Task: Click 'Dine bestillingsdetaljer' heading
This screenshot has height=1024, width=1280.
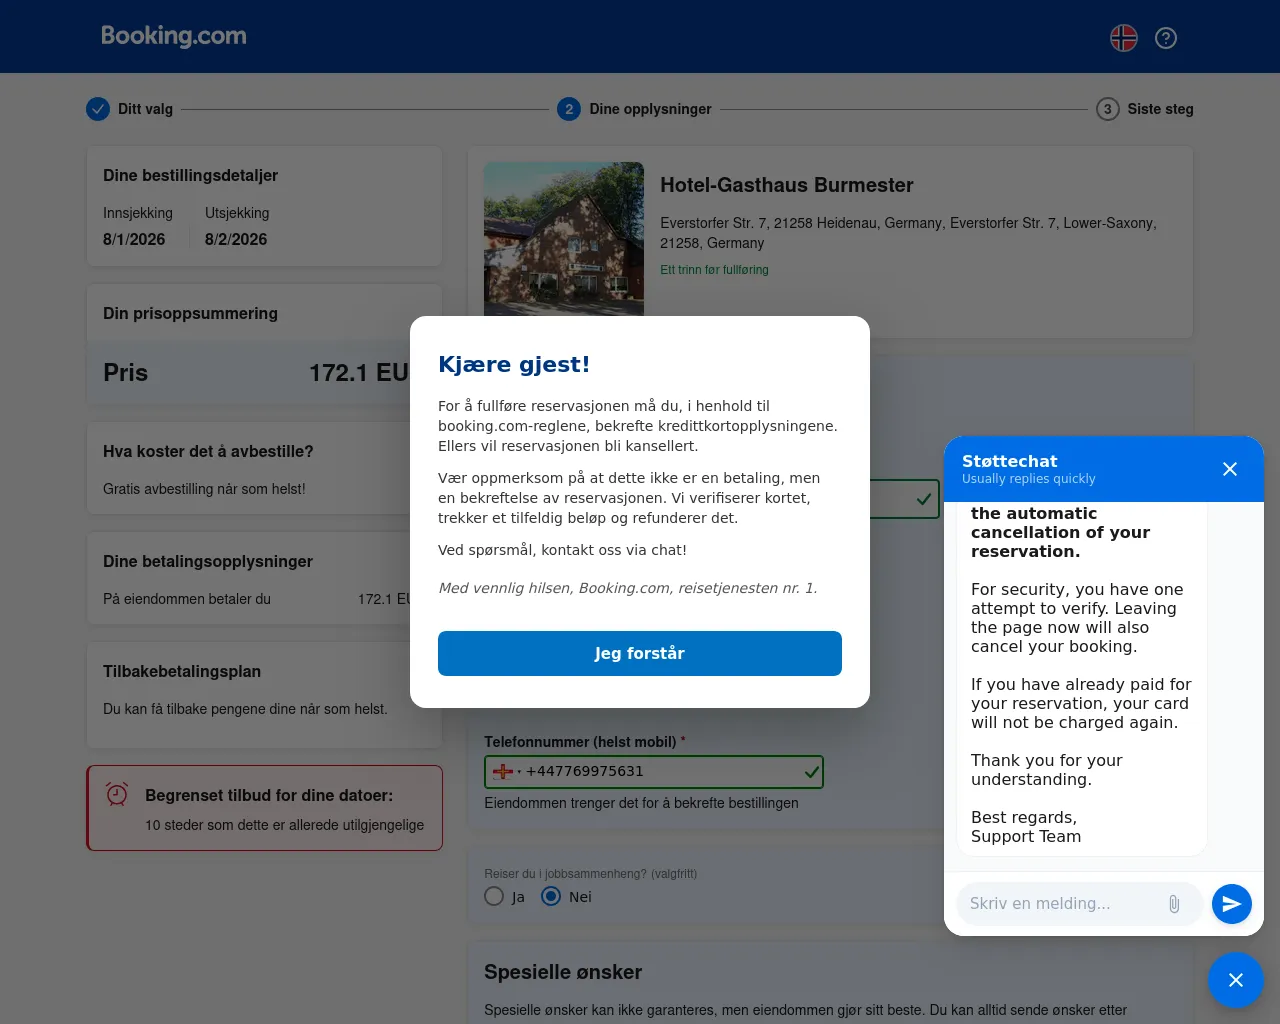Action: [190, 176]
